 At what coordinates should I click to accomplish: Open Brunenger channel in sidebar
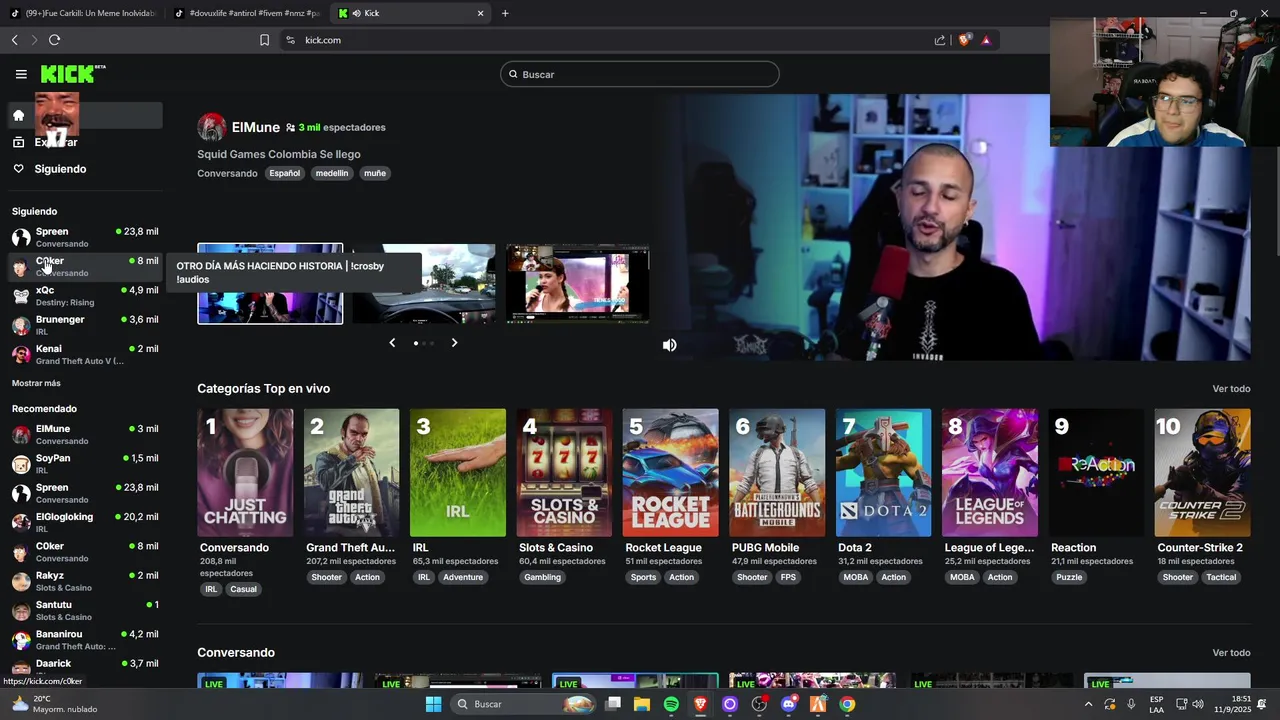(x=85, y=325)
